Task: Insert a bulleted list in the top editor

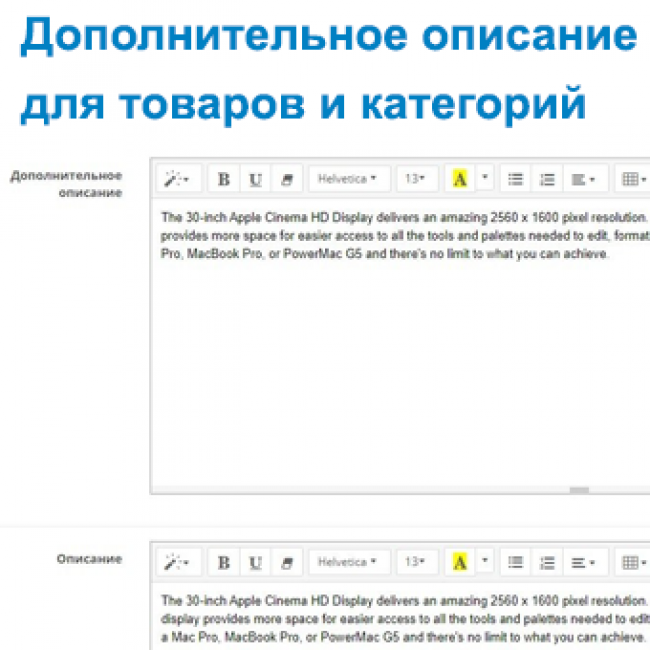Action: 516,179
